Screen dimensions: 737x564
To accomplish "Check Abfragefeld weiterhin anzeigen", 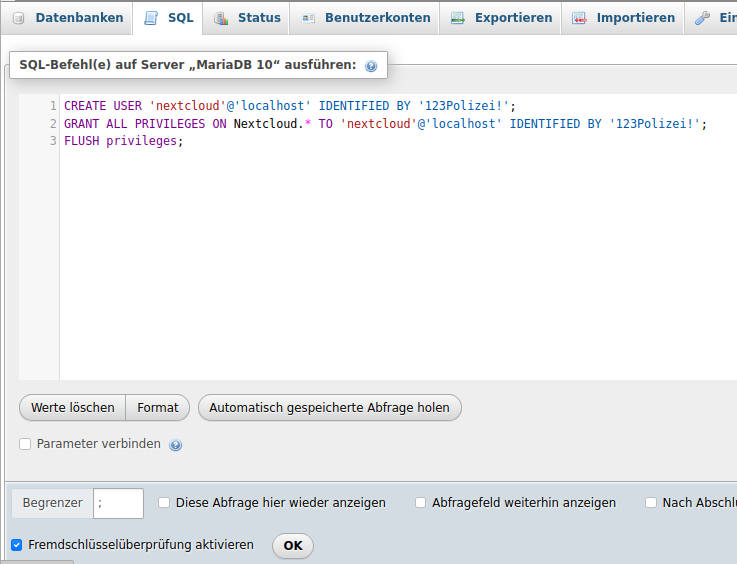I will (421, 503).
